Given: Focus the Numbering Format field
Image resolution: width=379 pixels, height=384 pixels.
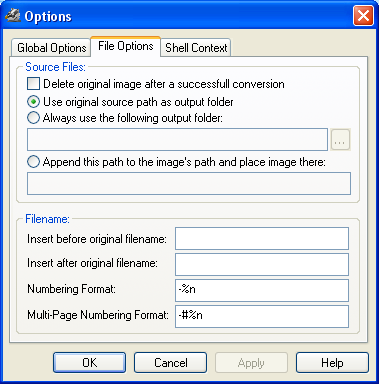Looking at the screenshot, I should tap(262, 290).
